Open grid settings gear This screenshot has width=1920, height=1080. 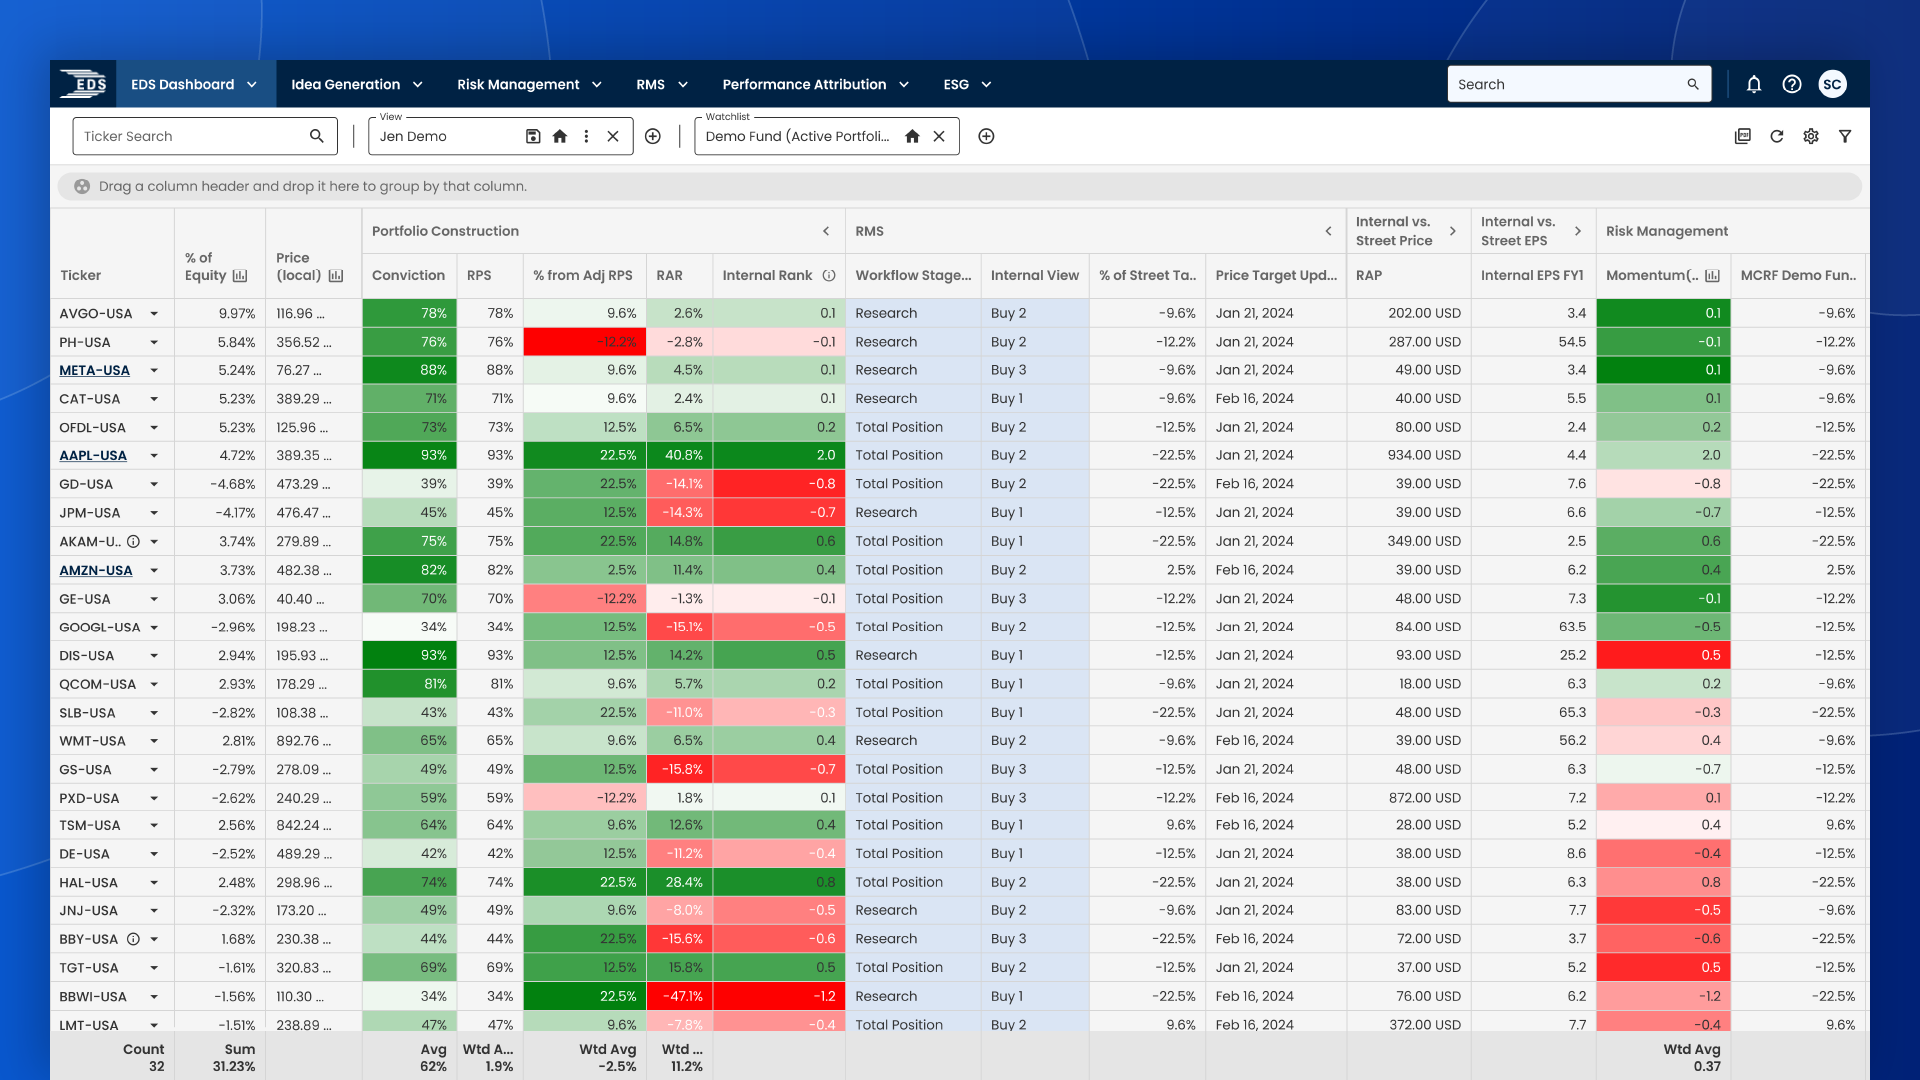point(1811,136)
